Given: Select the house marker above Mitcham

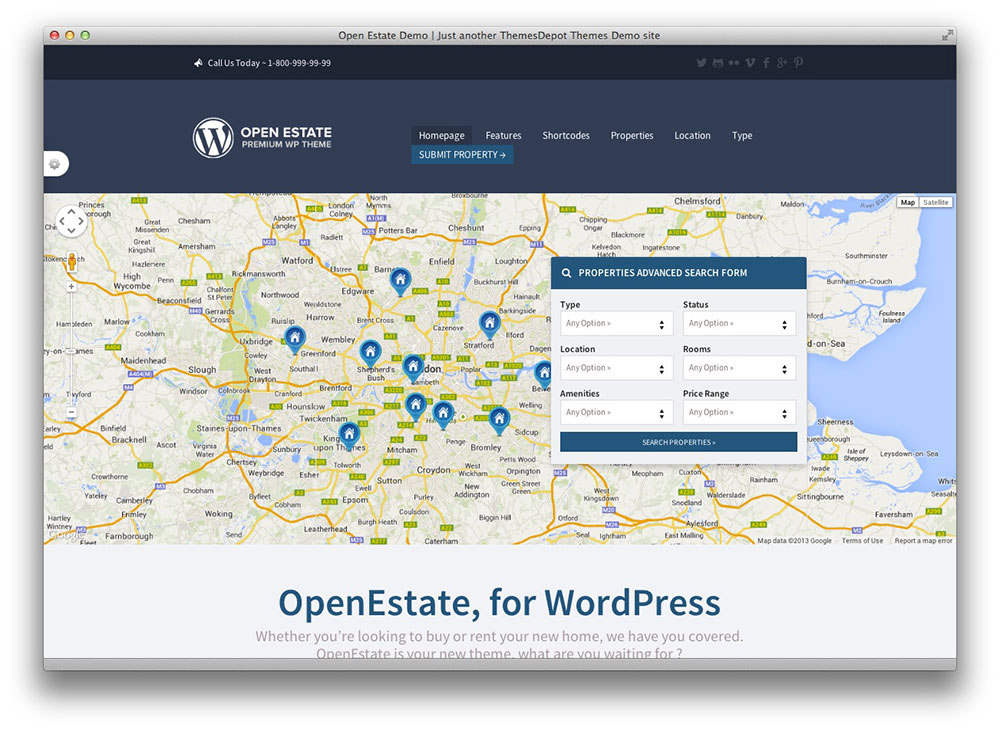Looking at the screenshot, I should [416, 406].
